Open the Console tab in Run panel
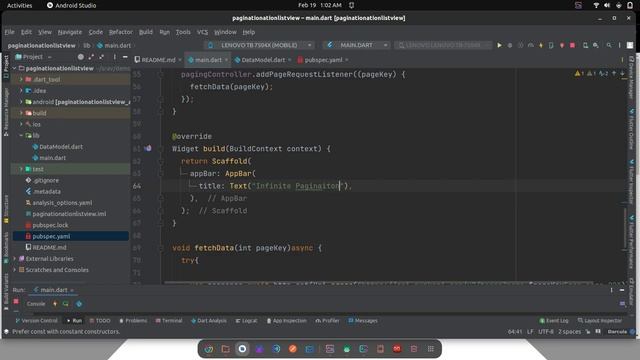The height and width of the screenshot is (360, 640). point(36,304)
